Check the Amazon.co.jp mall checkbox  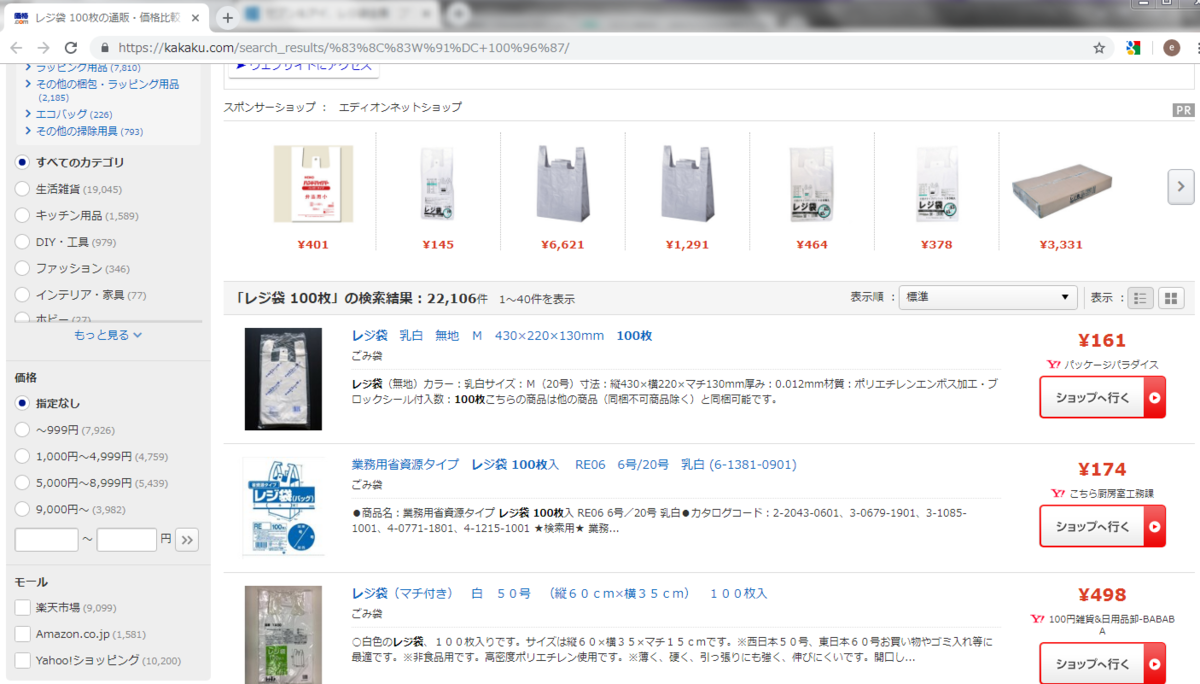[x=23, y=634]
